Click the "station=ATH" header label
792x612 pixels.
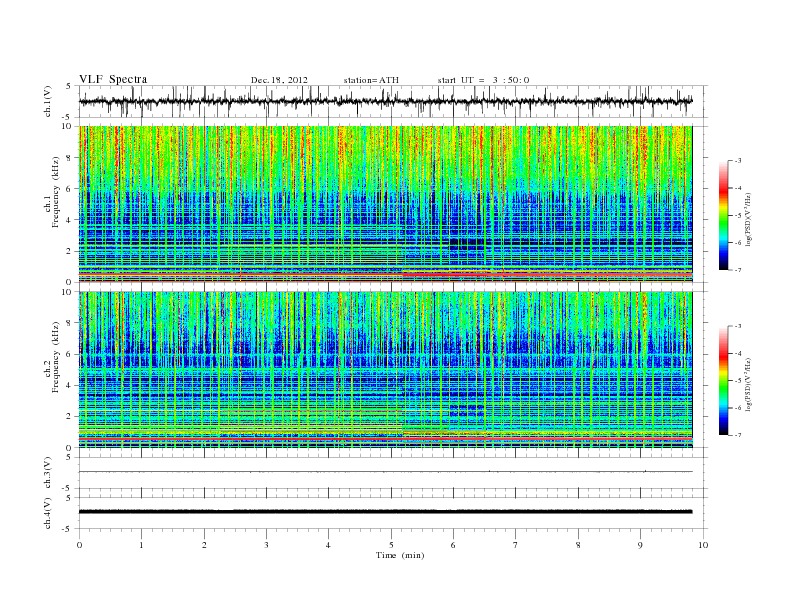coord(371,80)
